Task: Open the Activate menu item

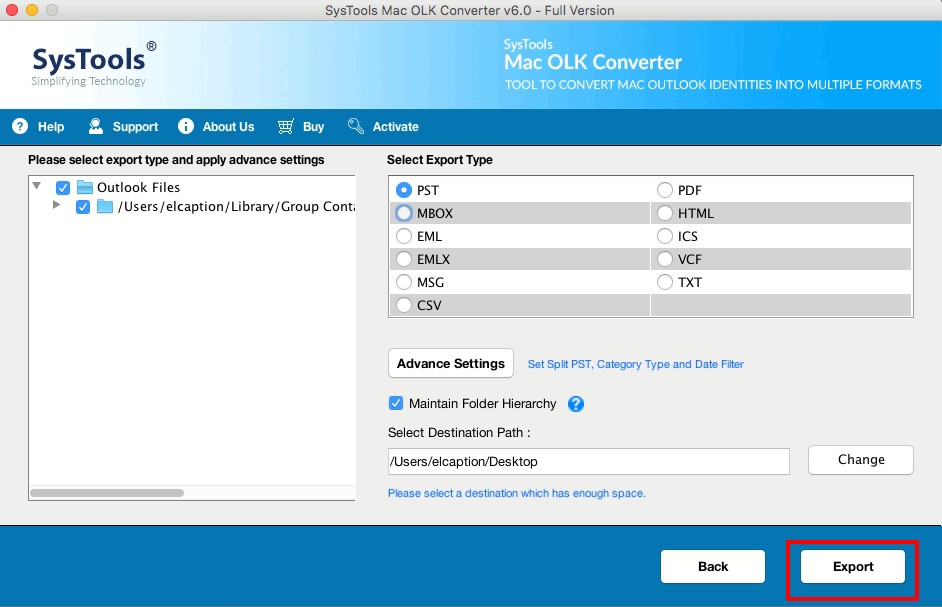Action: pyautogui.click(x=395, y=127)
